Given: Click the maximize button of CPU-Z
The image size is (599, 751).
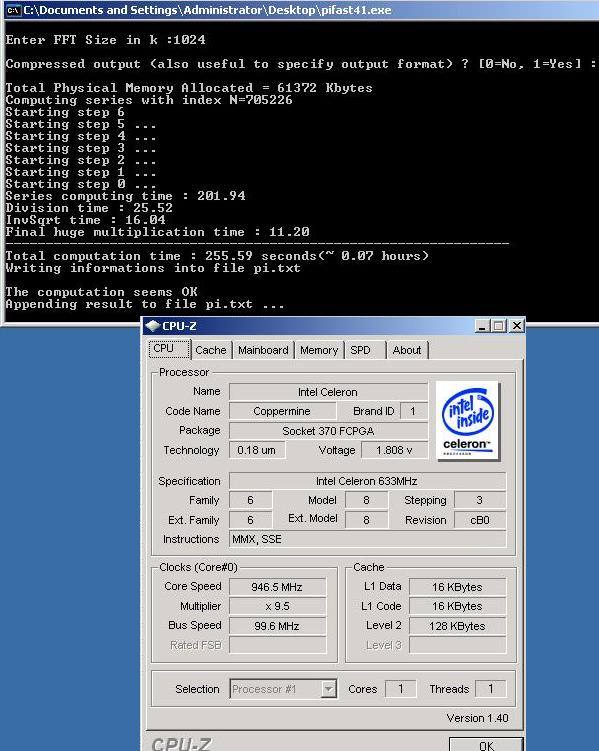Looking at the screenshot, I should coord(498,326).
